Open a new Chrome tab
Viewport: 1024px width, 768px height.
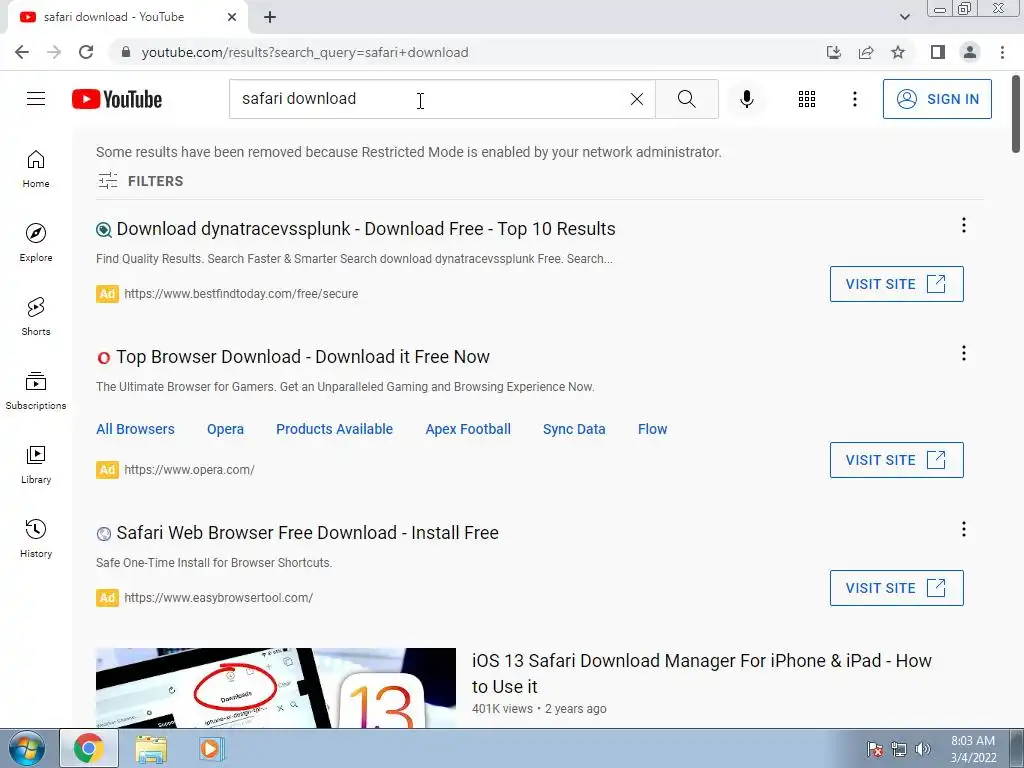point(270,17)
